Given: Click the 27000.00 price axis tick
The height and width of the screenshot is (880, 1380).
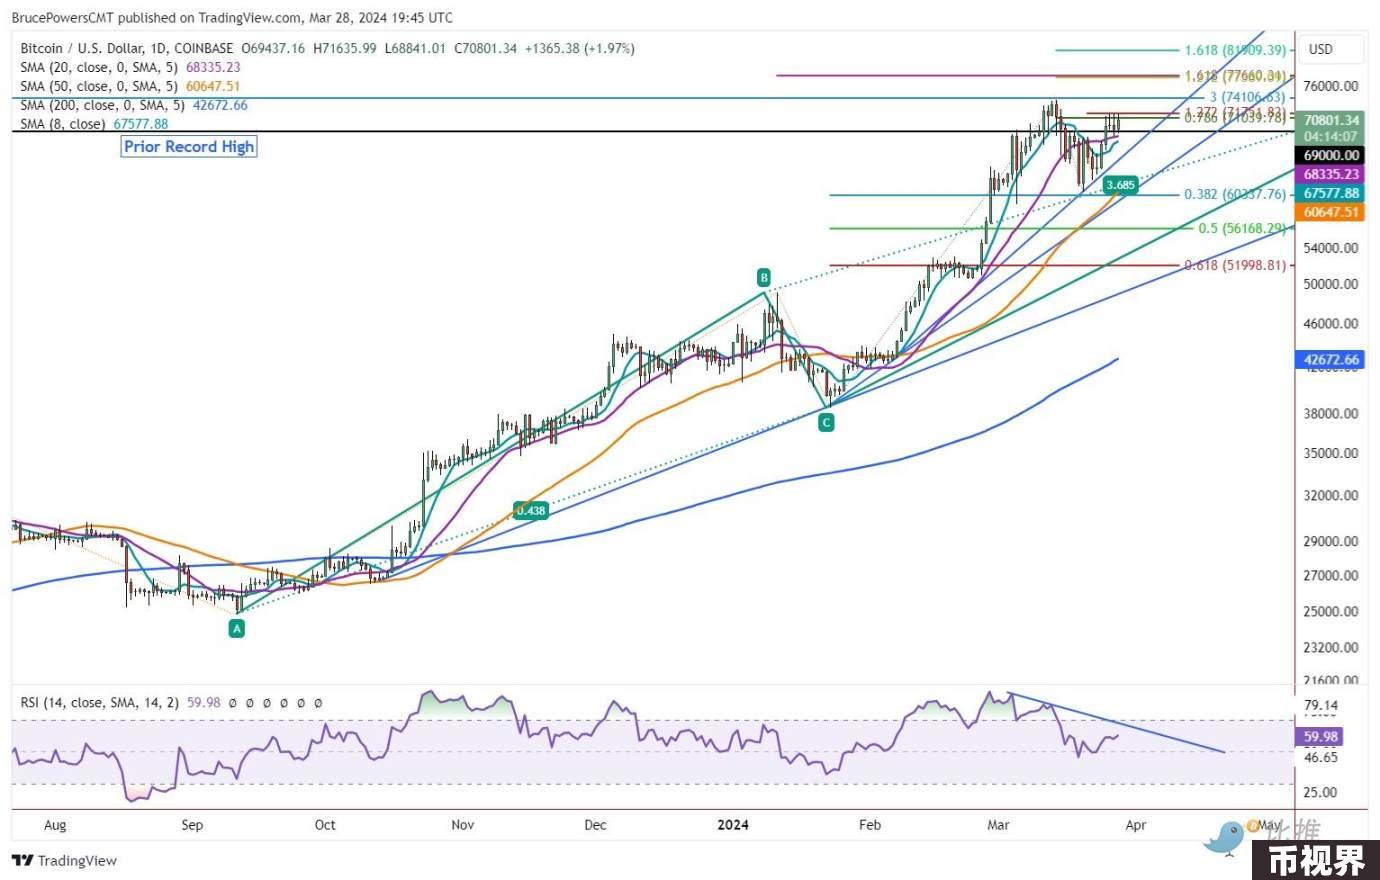Looking at the screenshot, I should pos(1332,576).
